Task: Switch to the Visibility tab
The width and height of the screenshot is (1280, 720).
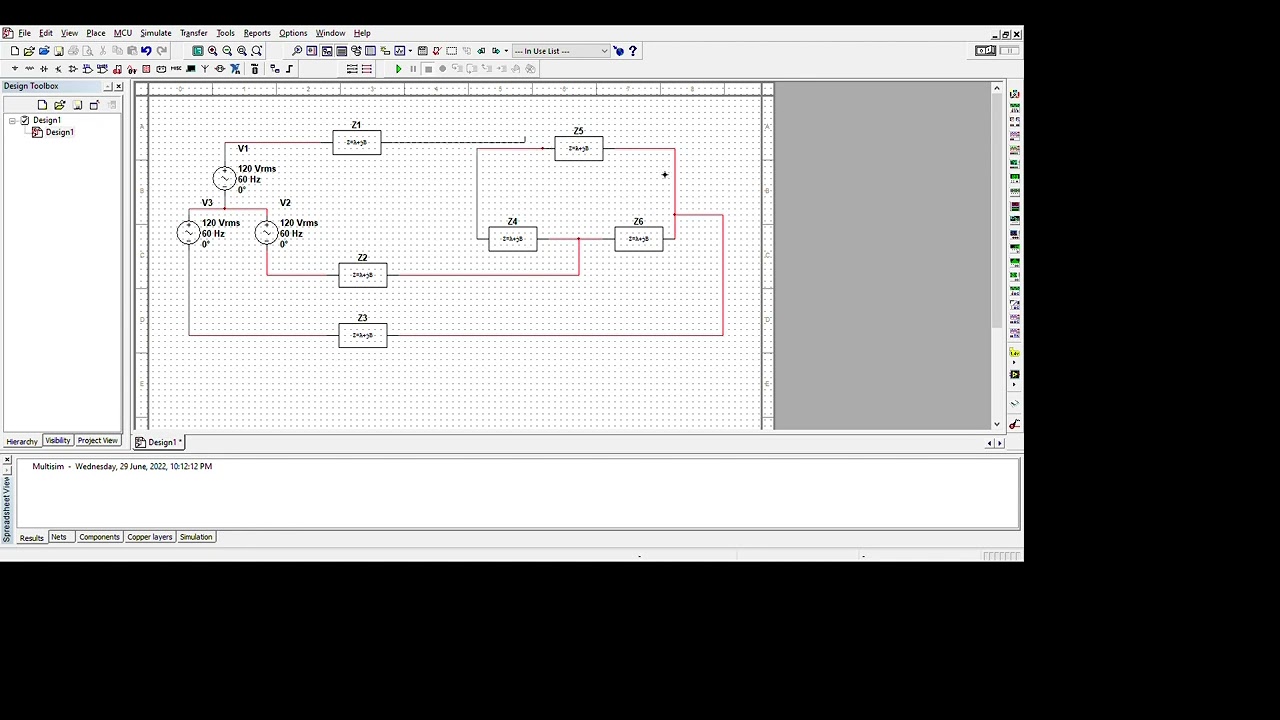Action: (57, 441)
